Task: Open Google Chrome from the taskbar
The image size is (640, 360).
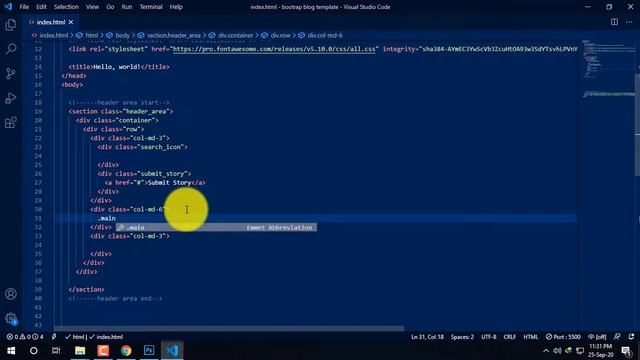Action: tap(126, 351)
